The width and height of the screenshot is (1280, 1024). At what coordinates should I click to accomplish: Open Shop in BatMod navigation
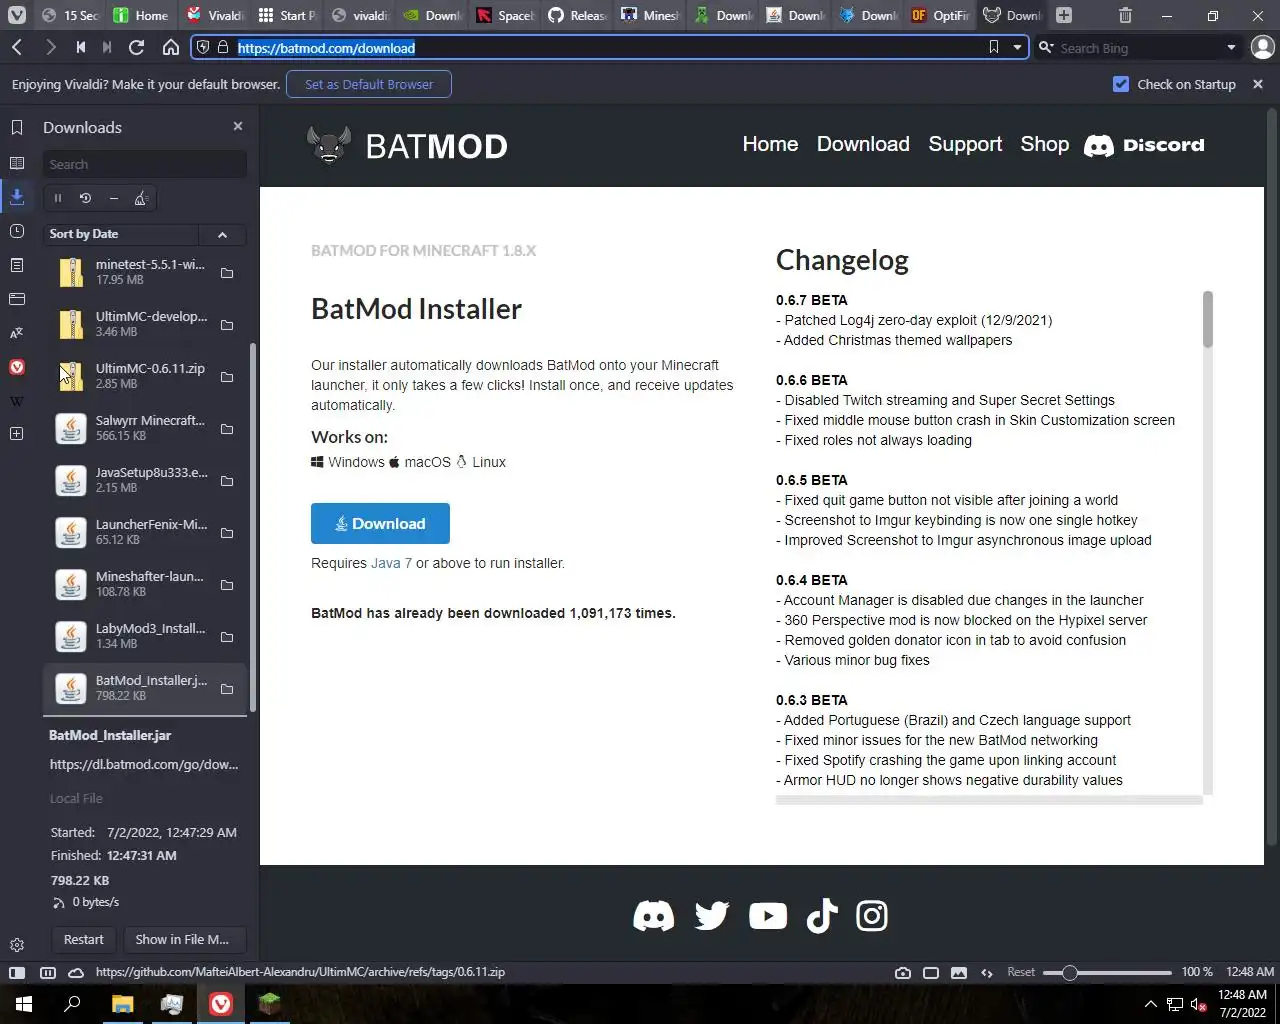coord(1044,144)
